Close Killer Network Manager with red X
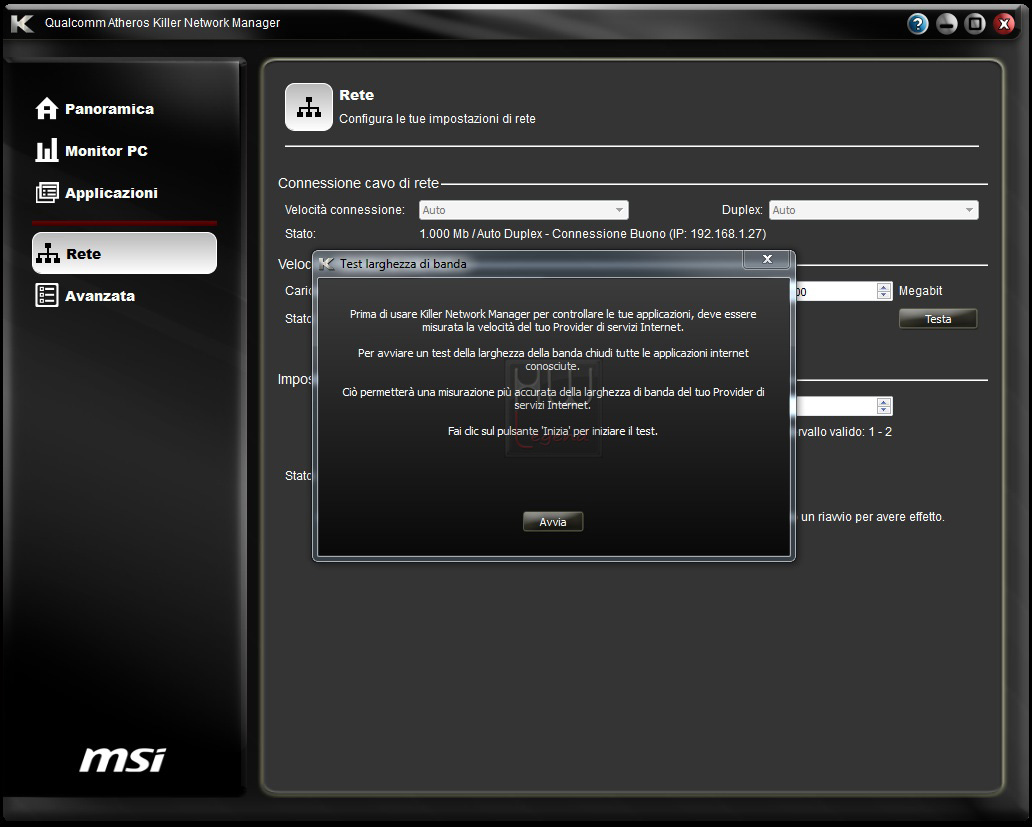 (x=1004, y=24)
